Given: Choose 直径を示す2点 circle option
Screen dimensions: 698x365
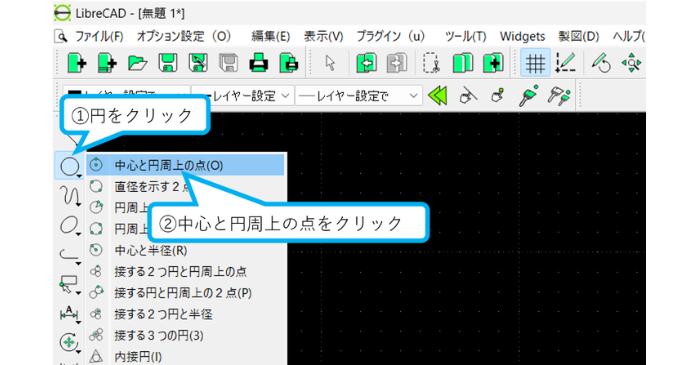Looking at the screenshot, I should pyautogui.click(x=185, y=187).
